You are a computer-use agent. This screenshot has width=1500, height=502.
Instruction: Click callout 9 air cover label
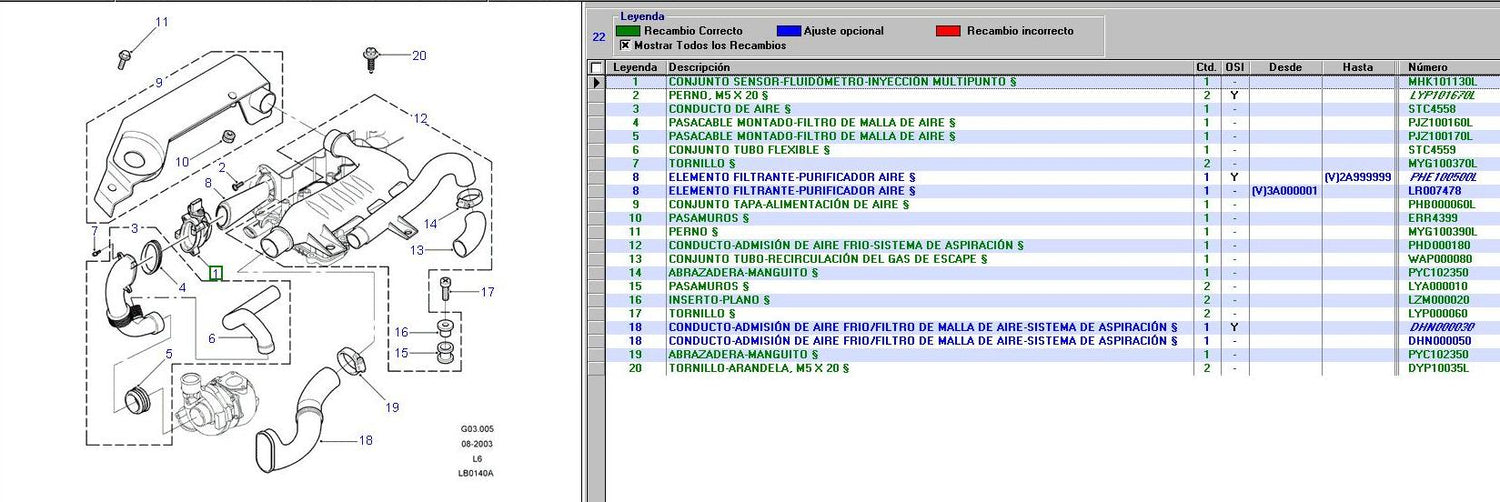point(158,82)
